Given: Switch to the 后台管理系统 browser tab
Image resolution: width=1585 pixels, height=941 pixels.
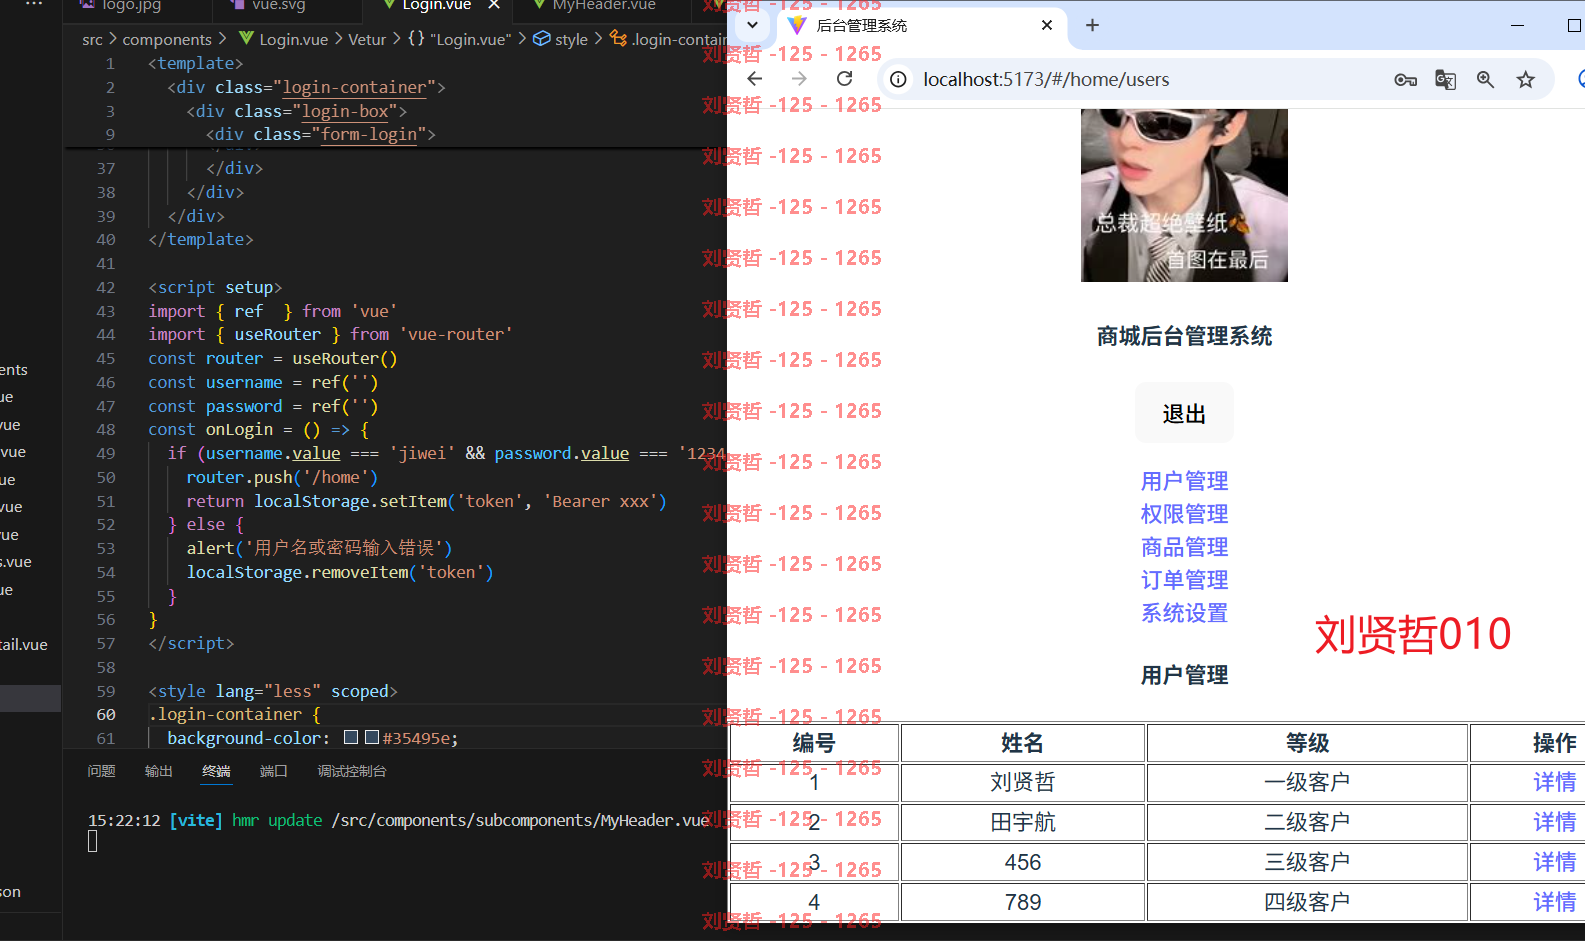Looking at the screenshot, I should click(920, 25).
